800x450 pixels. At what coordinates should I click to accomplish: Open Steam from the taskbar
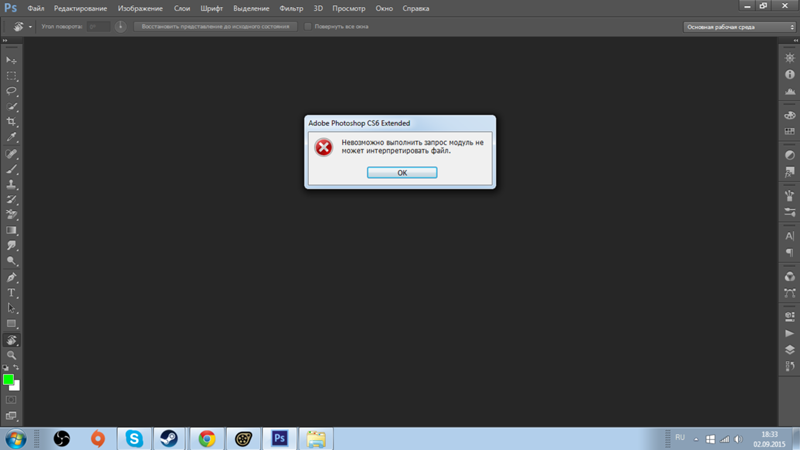click(x=169, y=439)
